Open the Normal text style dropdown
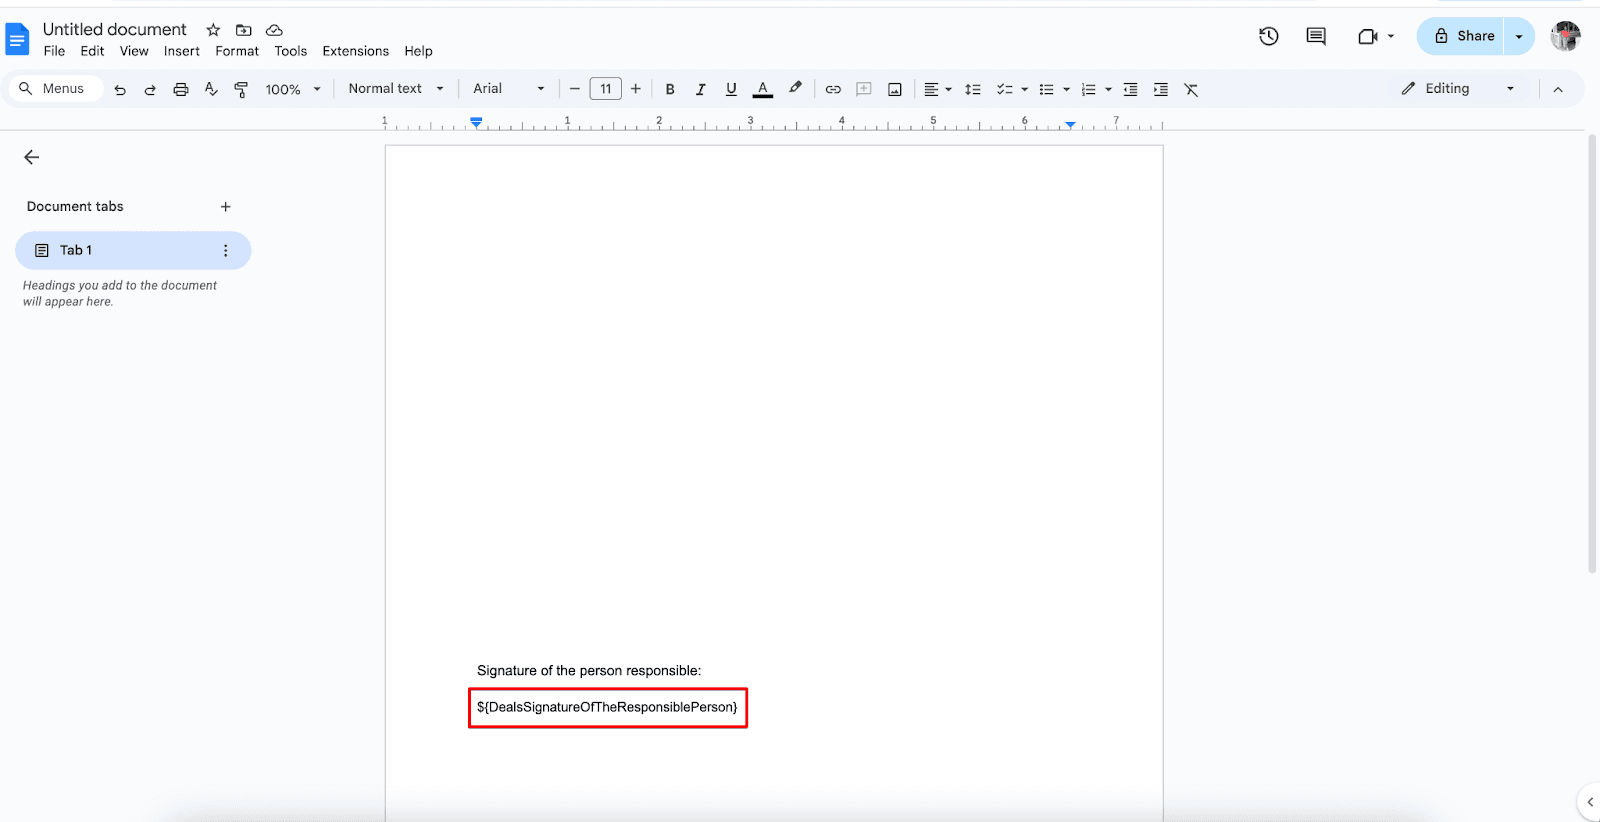The image size is (1600, 822). pos(395,89)
